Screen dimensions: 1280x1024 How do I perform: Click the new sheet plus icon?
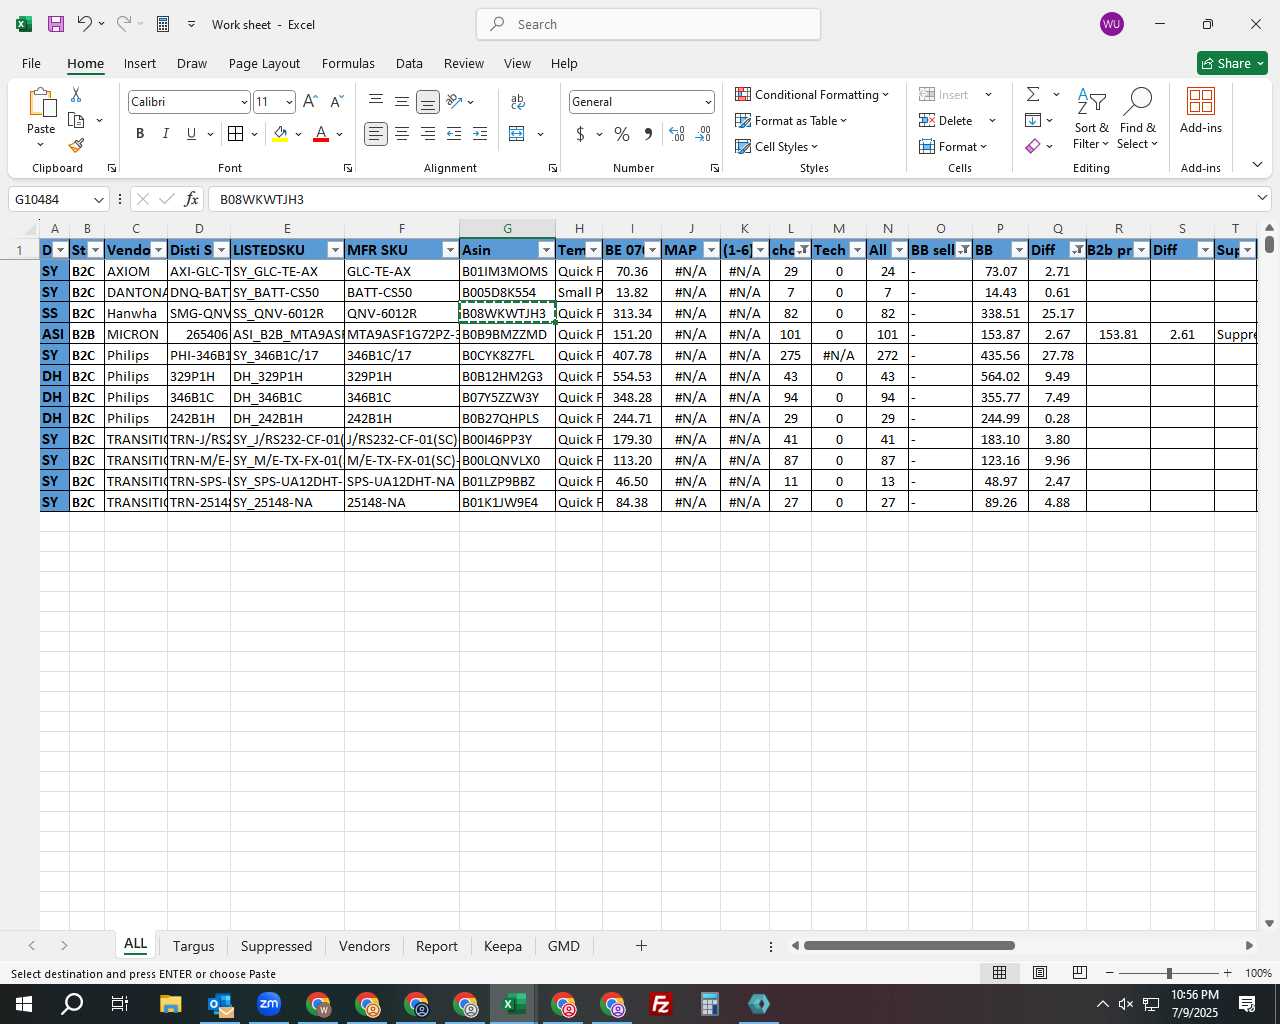coord(641,946)
